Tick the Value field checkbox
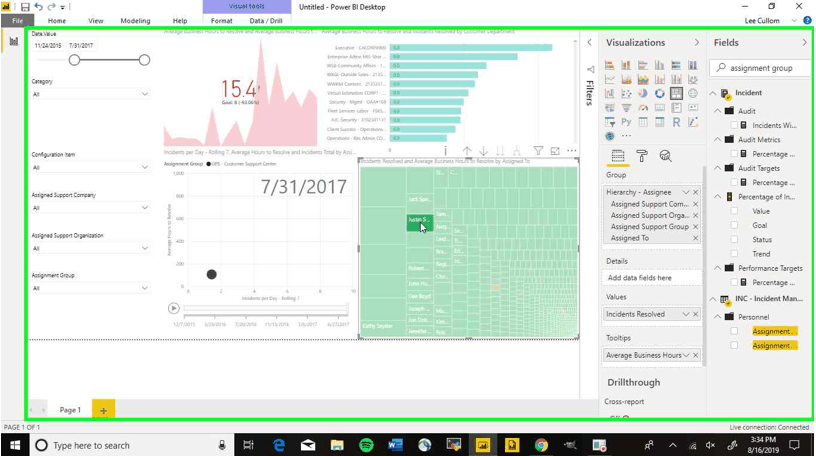 coord(734,211)
